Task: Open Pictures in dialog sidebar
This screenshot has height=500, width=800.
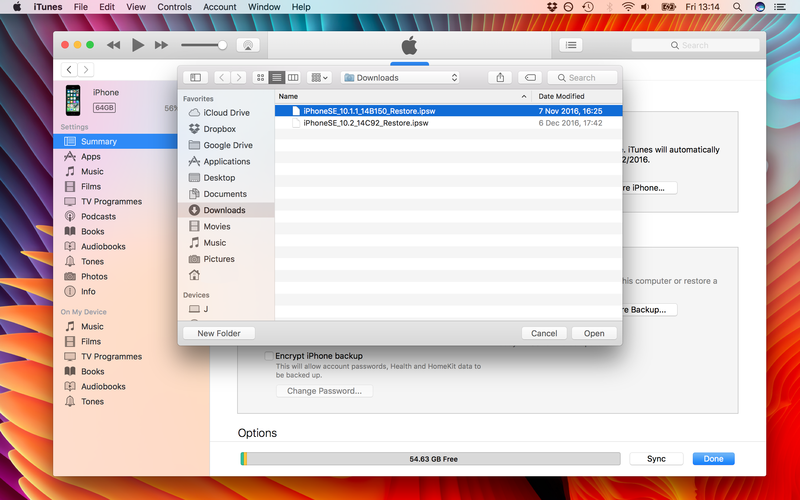Action: pos(226,259)
